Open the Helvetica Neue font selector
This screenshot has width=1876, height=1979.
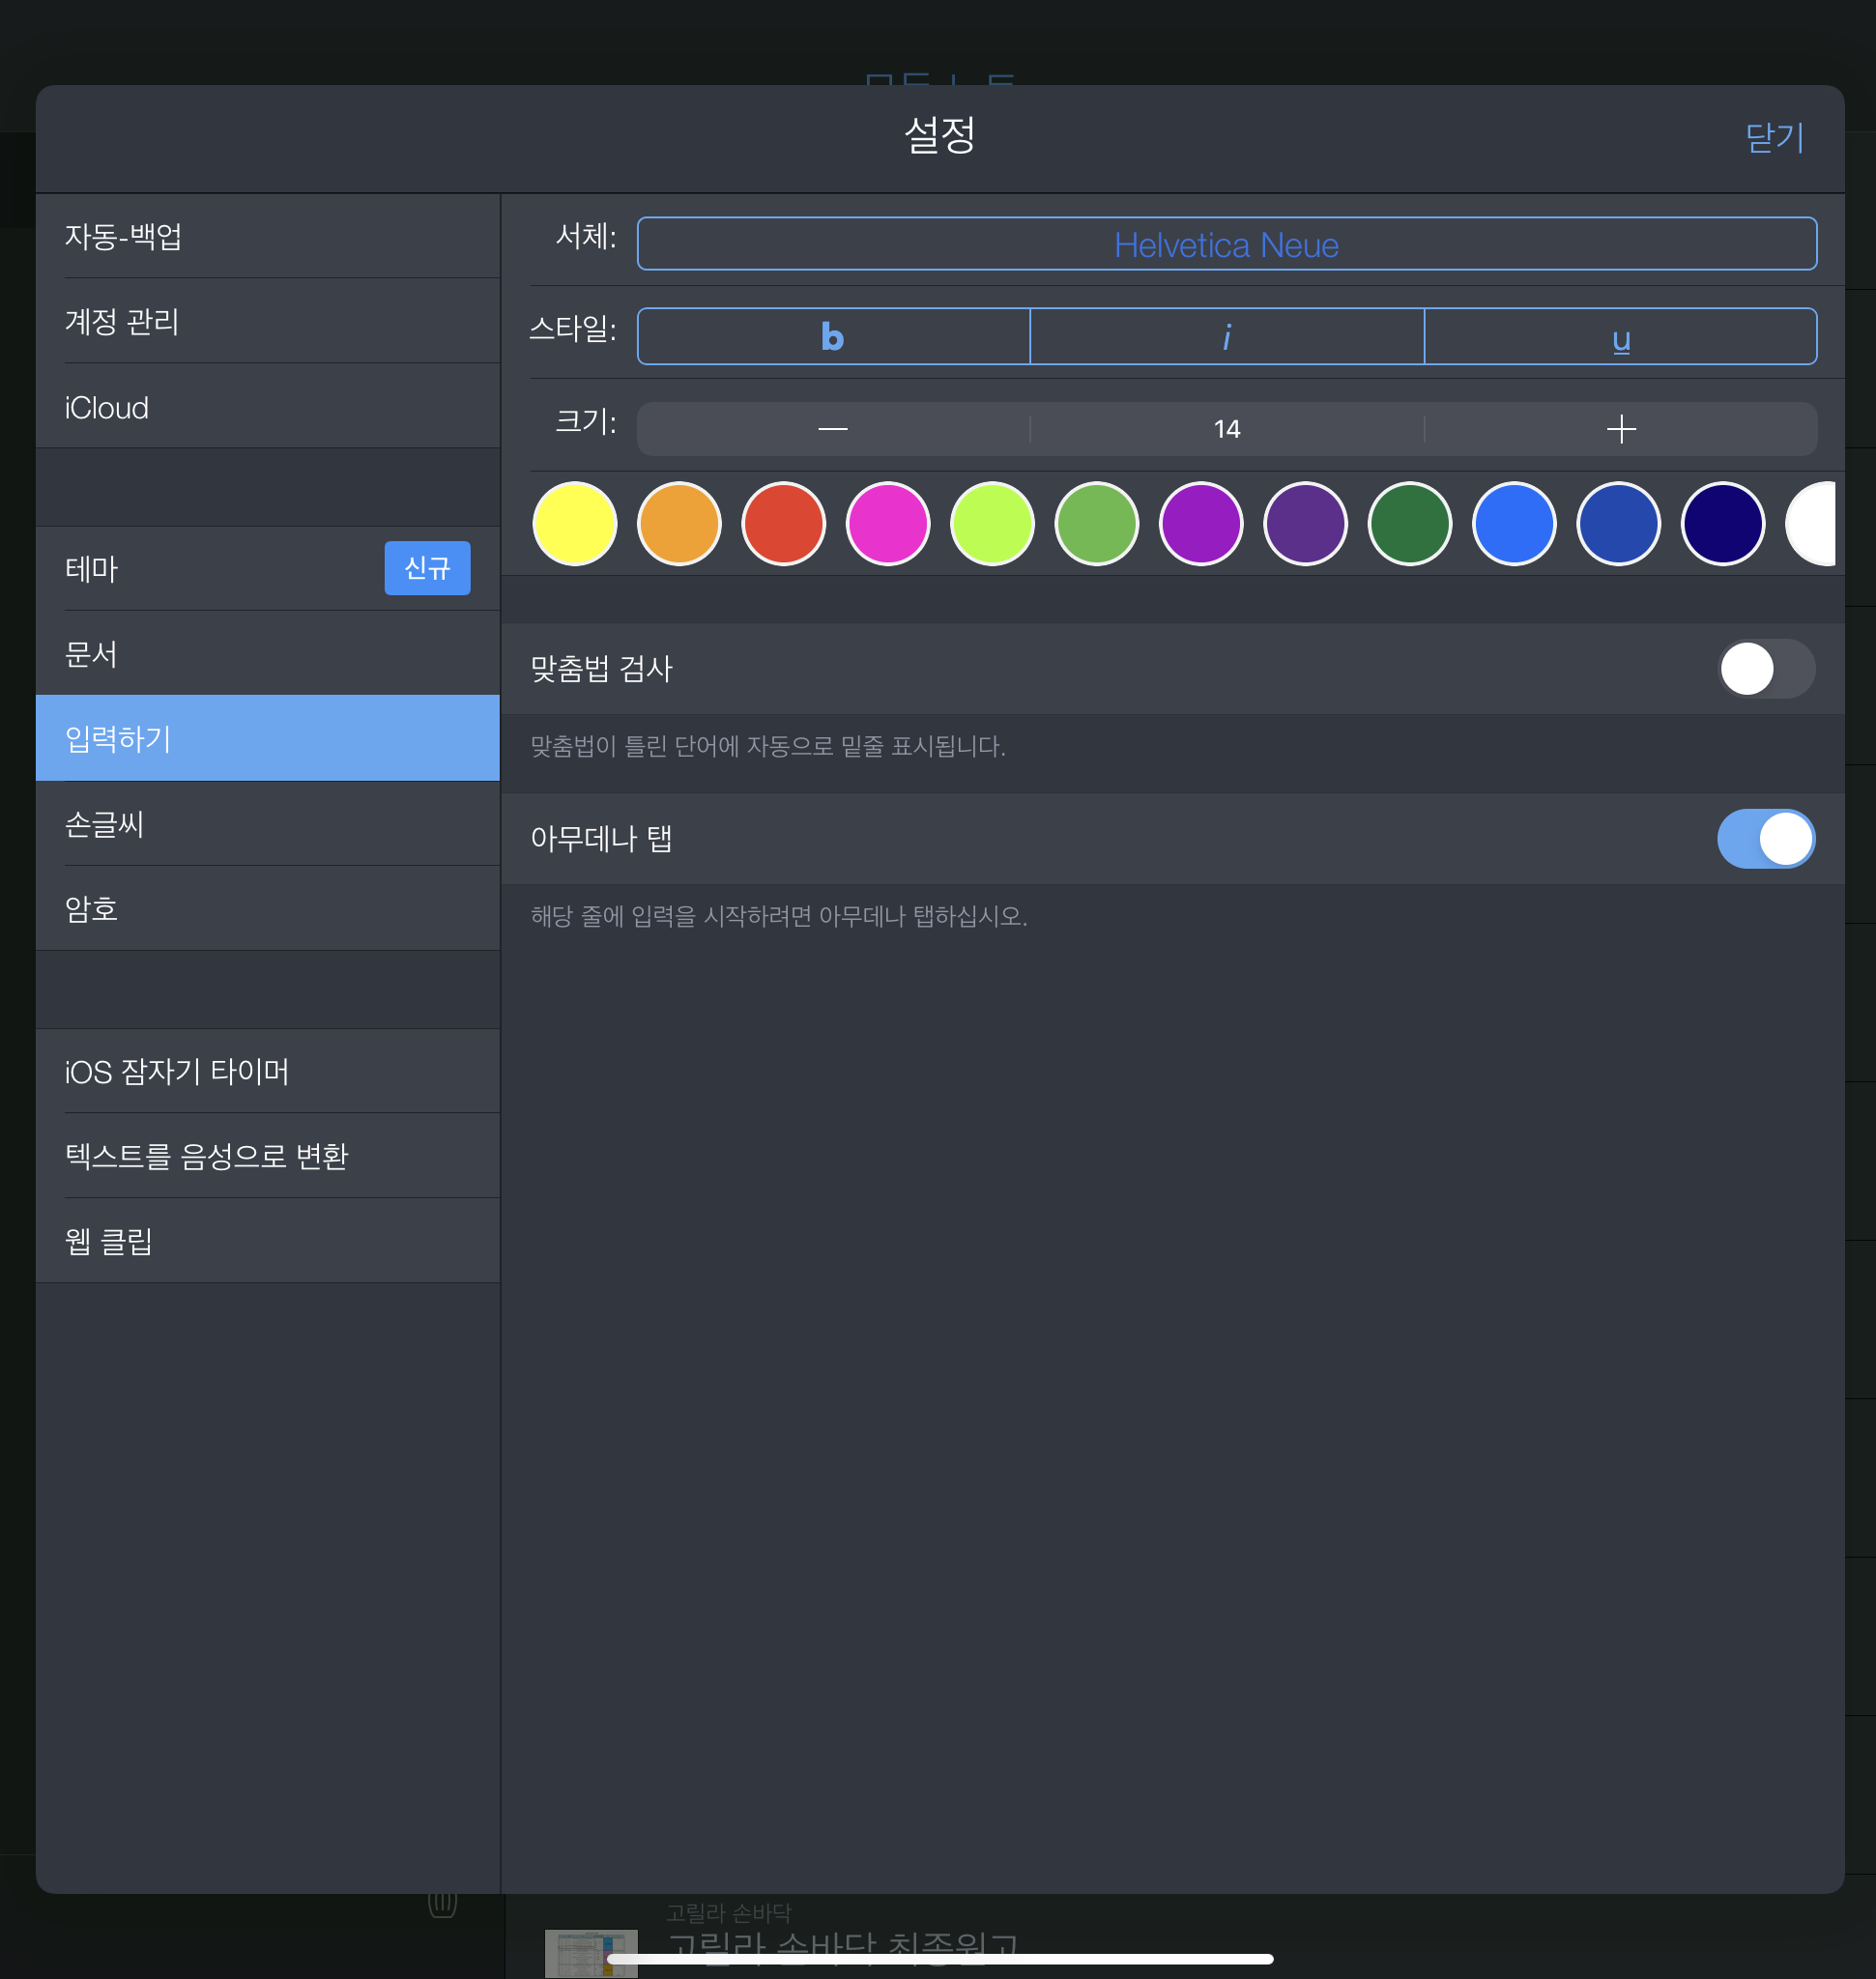coord(1226,244)
